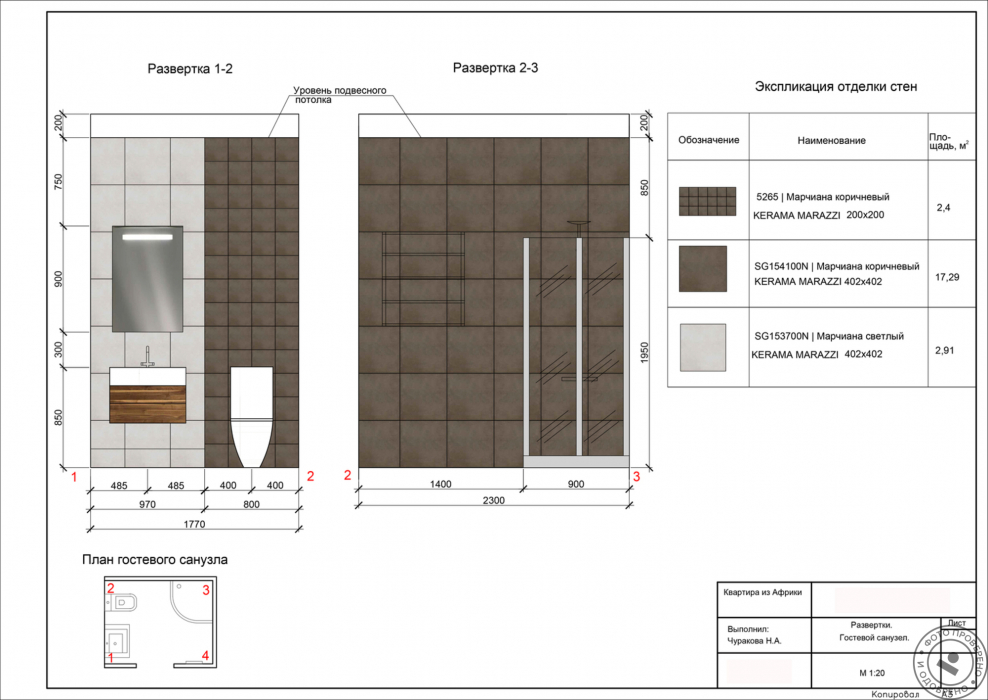Click the 17,29 area value cell
Image resolution: width=988 pixels, height=700 pixels.
[946, 275]
